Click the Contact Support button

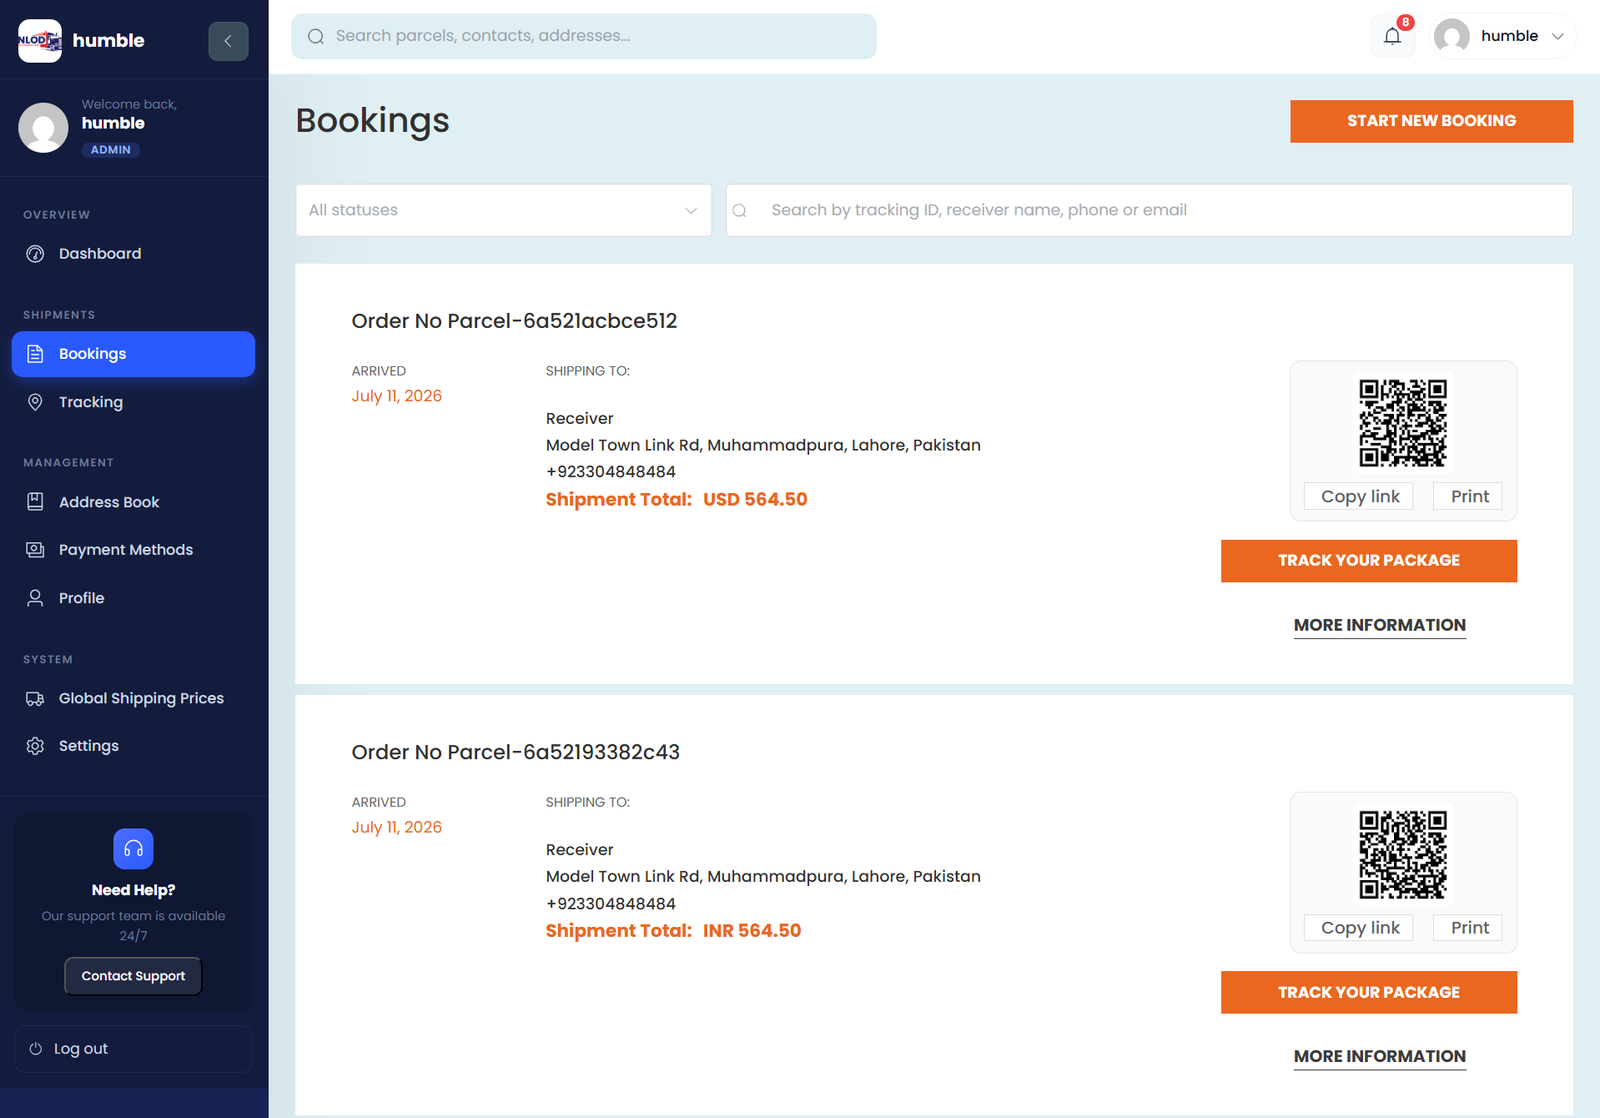point(133,976)
